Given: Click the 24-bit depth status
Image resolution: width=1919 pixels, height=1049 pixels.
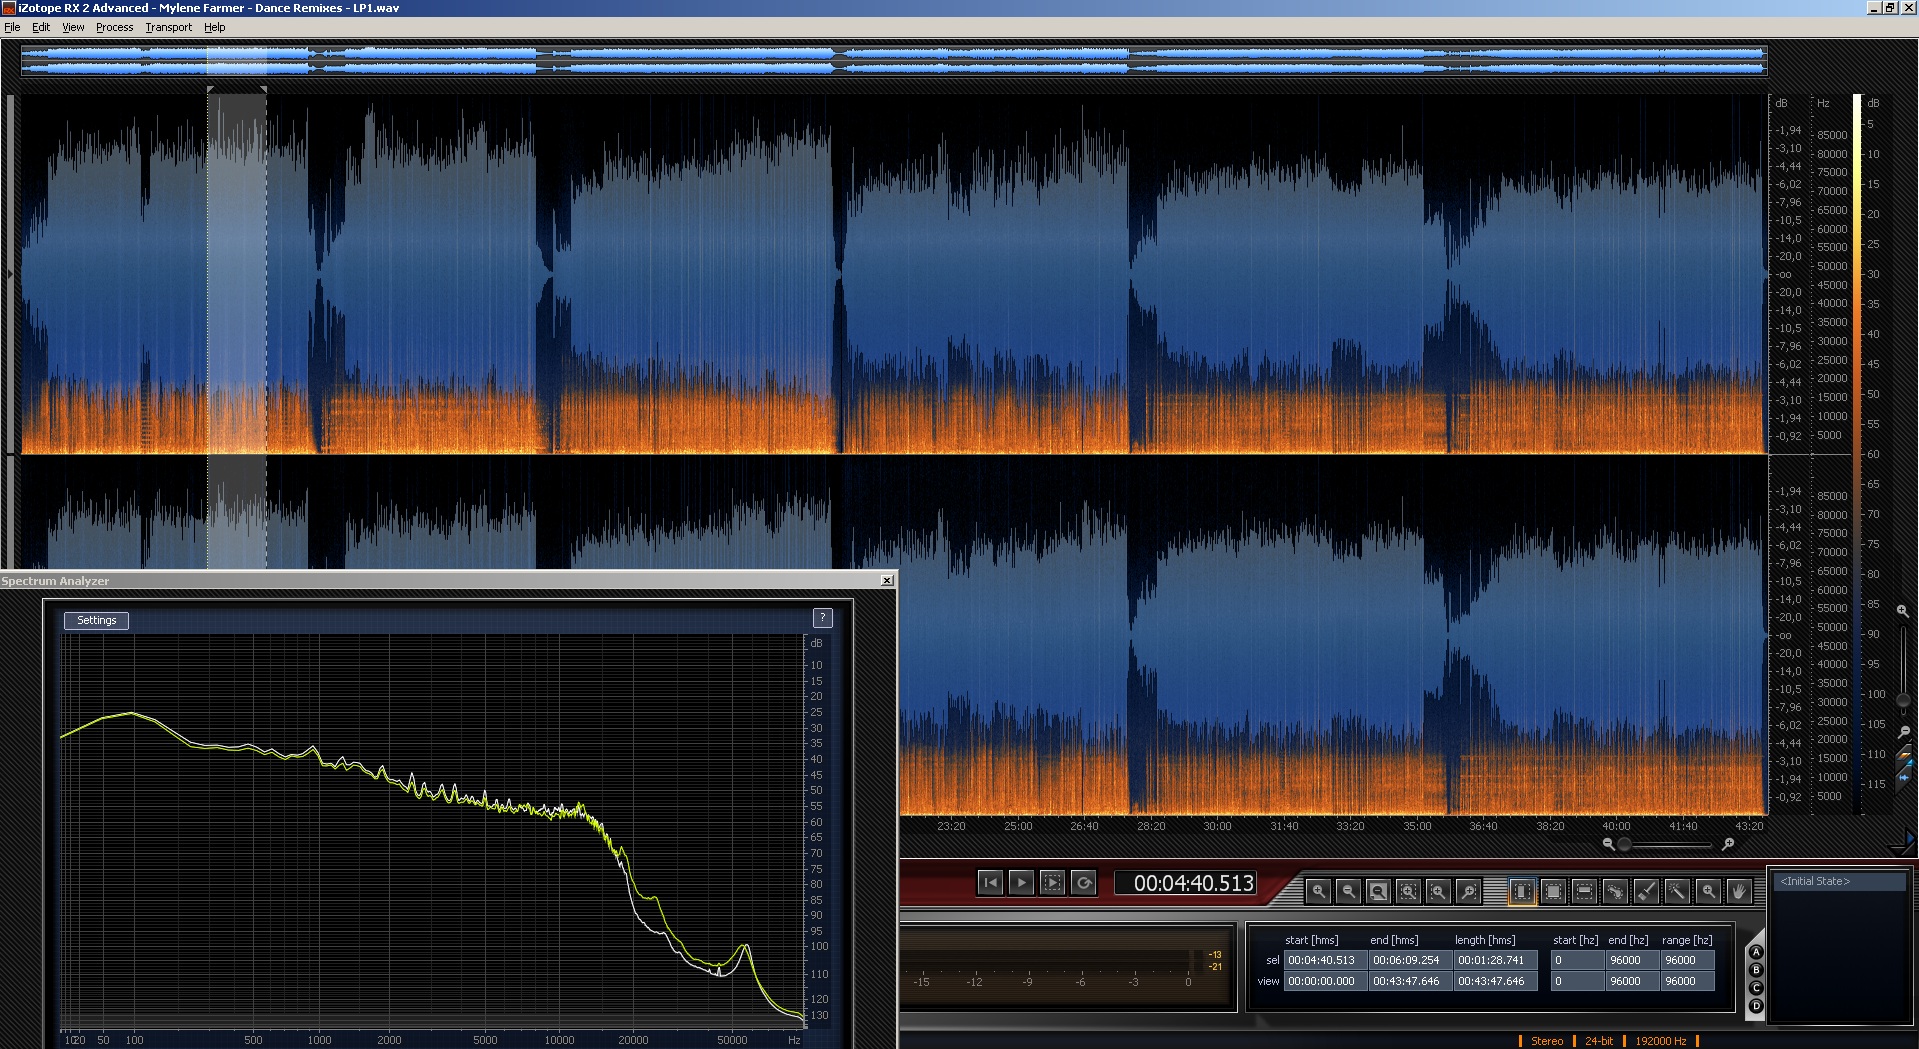Looking at the screenshot, I should (1599, 1041).
